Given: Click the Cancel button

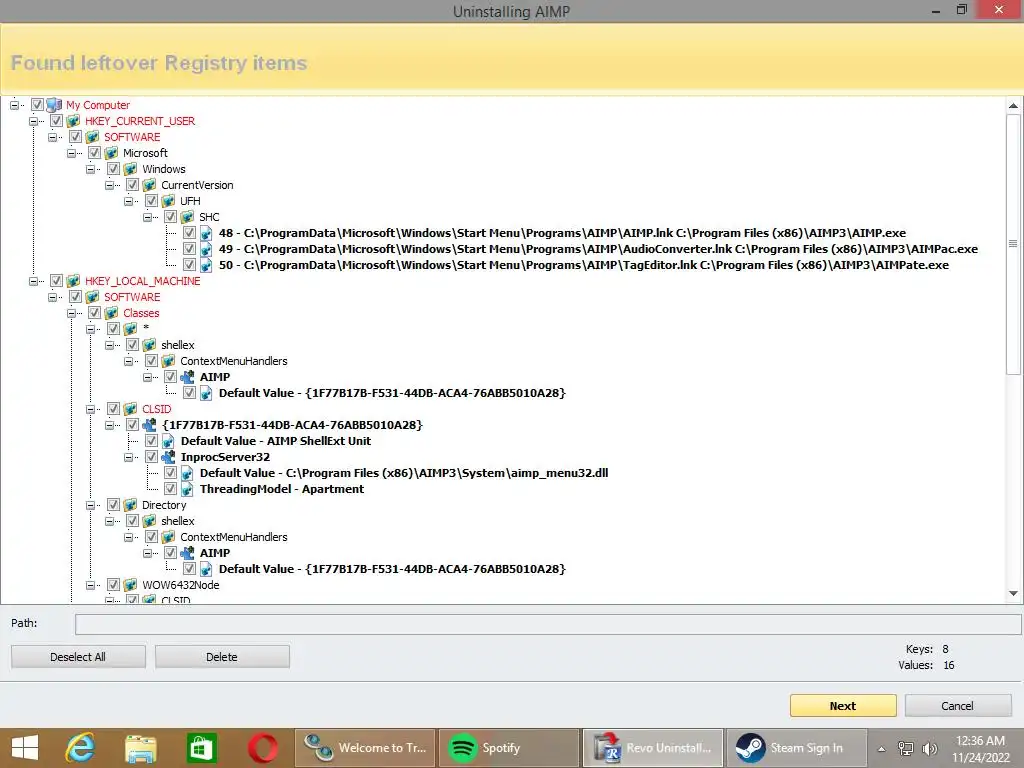Looking at the screenshot, I should pos(958,706).
